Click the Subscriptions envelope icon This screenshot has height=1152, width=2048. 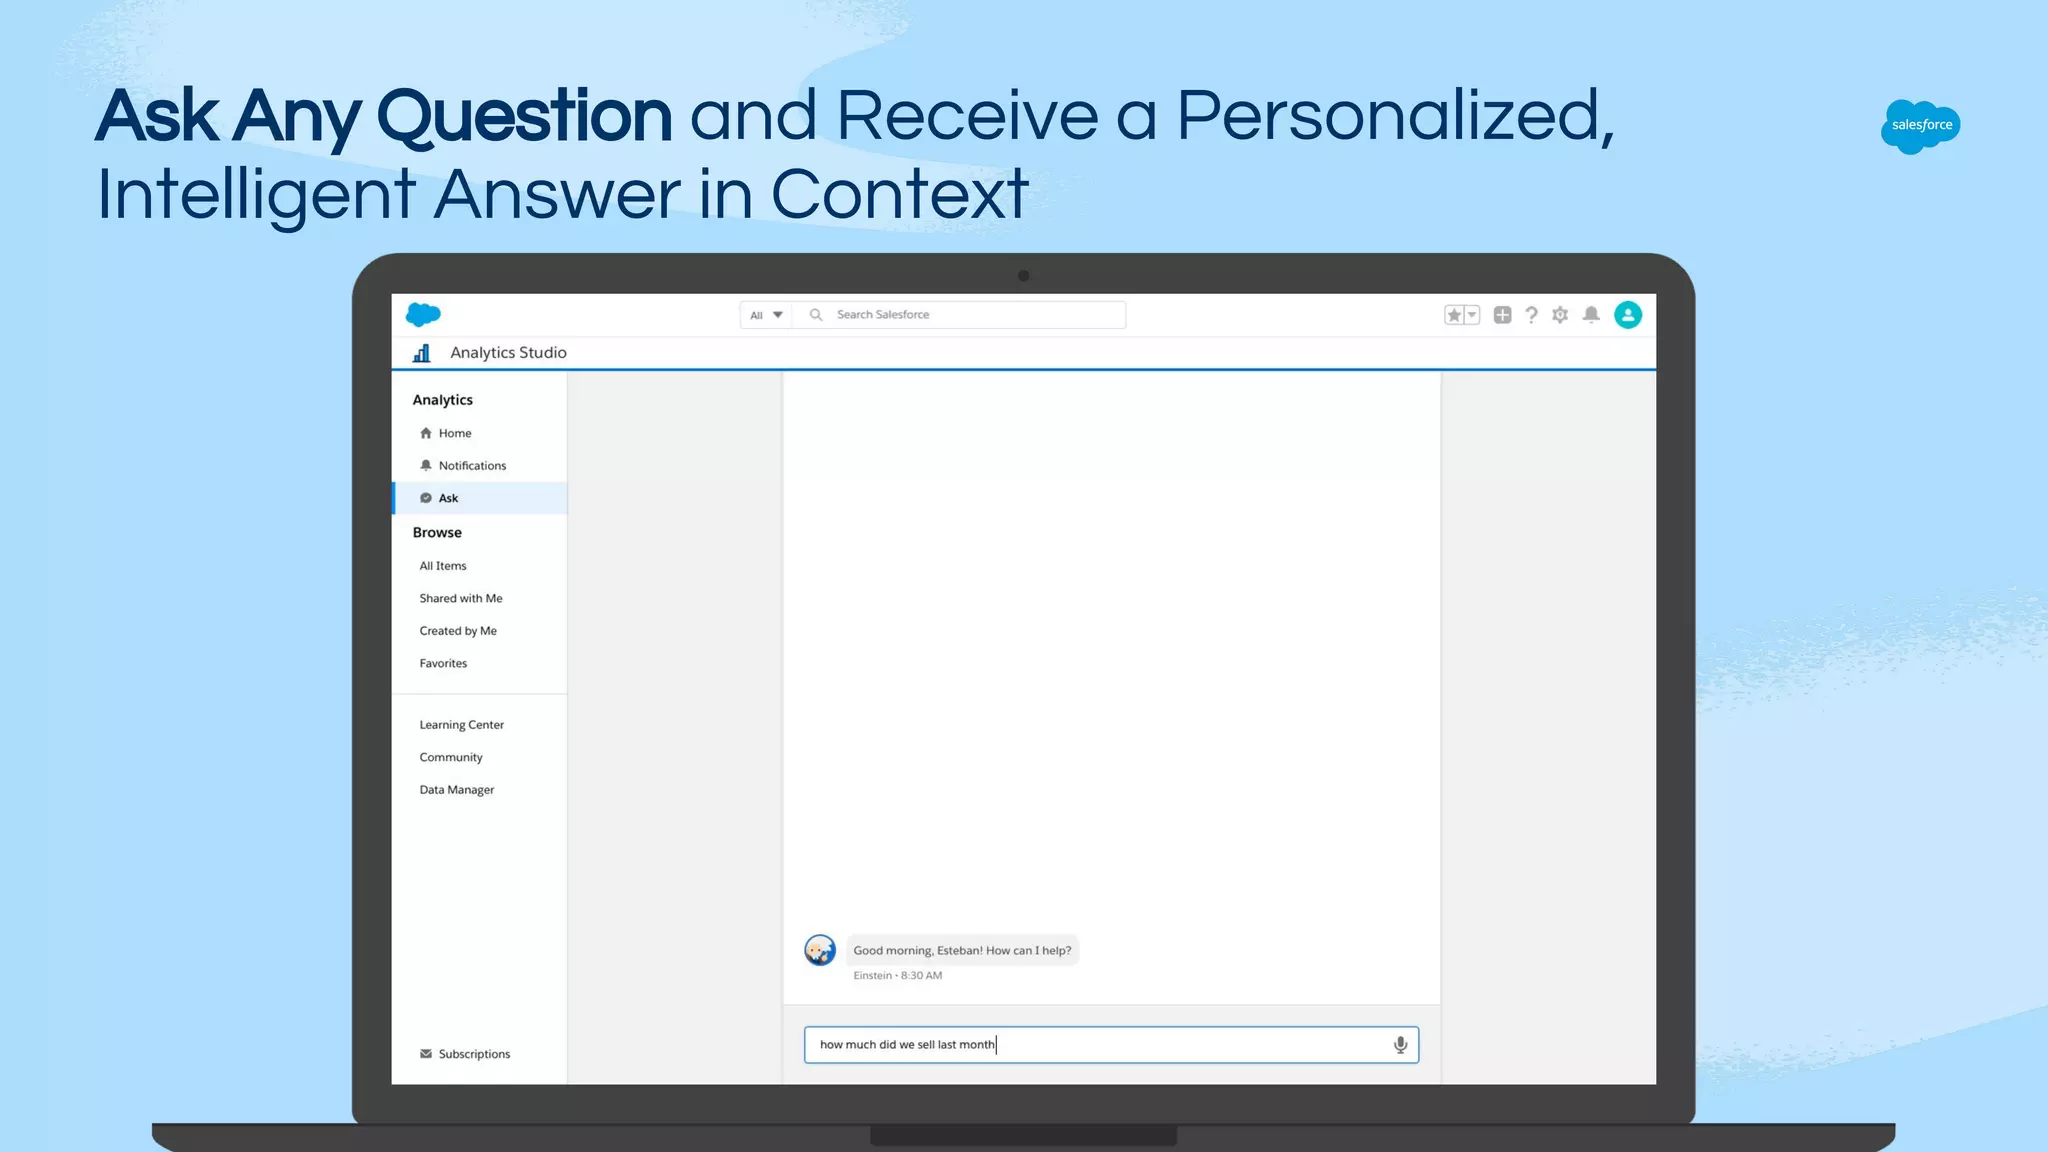pyautogui.click(x=426, y=1054)
